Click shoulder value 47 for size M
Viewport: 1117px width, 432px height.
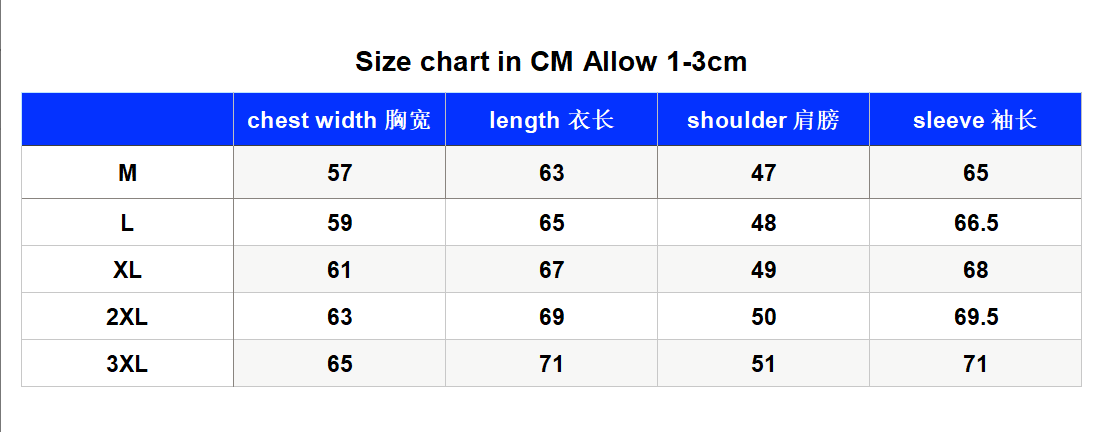pyautogui.click(x=763, y=173)
